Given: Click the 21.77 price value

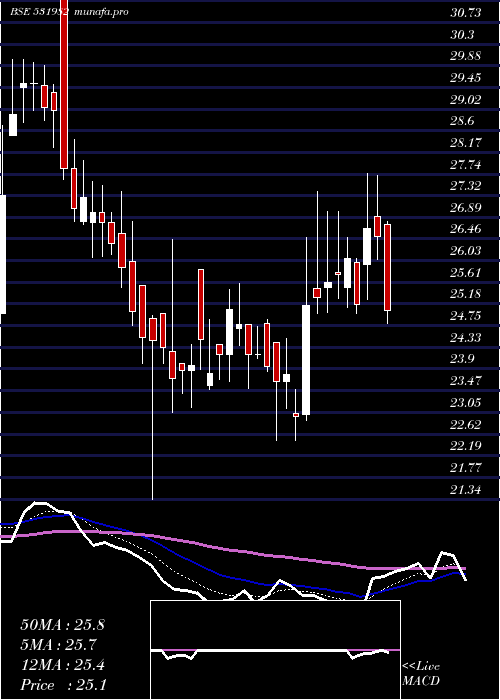Looking at the screenshot, I should pos(466,468).
